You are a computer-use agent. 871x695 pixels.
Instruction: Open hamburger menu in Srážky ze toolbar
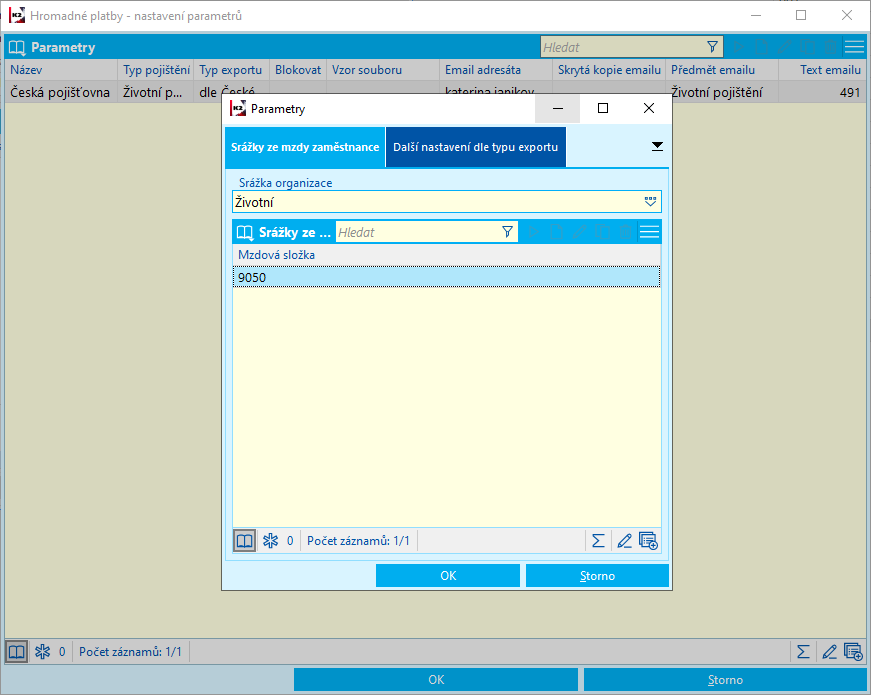pyautogui.click(x=649, y=232)
